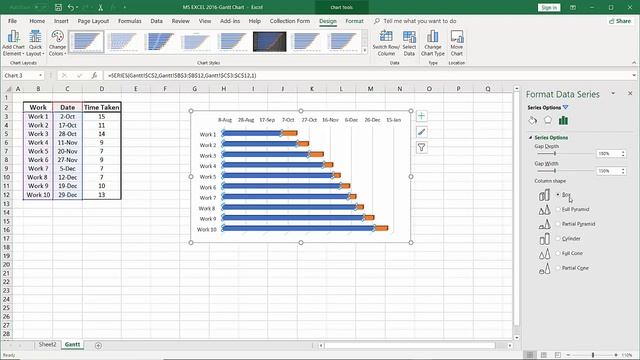Click the Gap Depth percentage field
Image resolution: width=640 pixels, height=360 pixels.
(x=608, y=154)
